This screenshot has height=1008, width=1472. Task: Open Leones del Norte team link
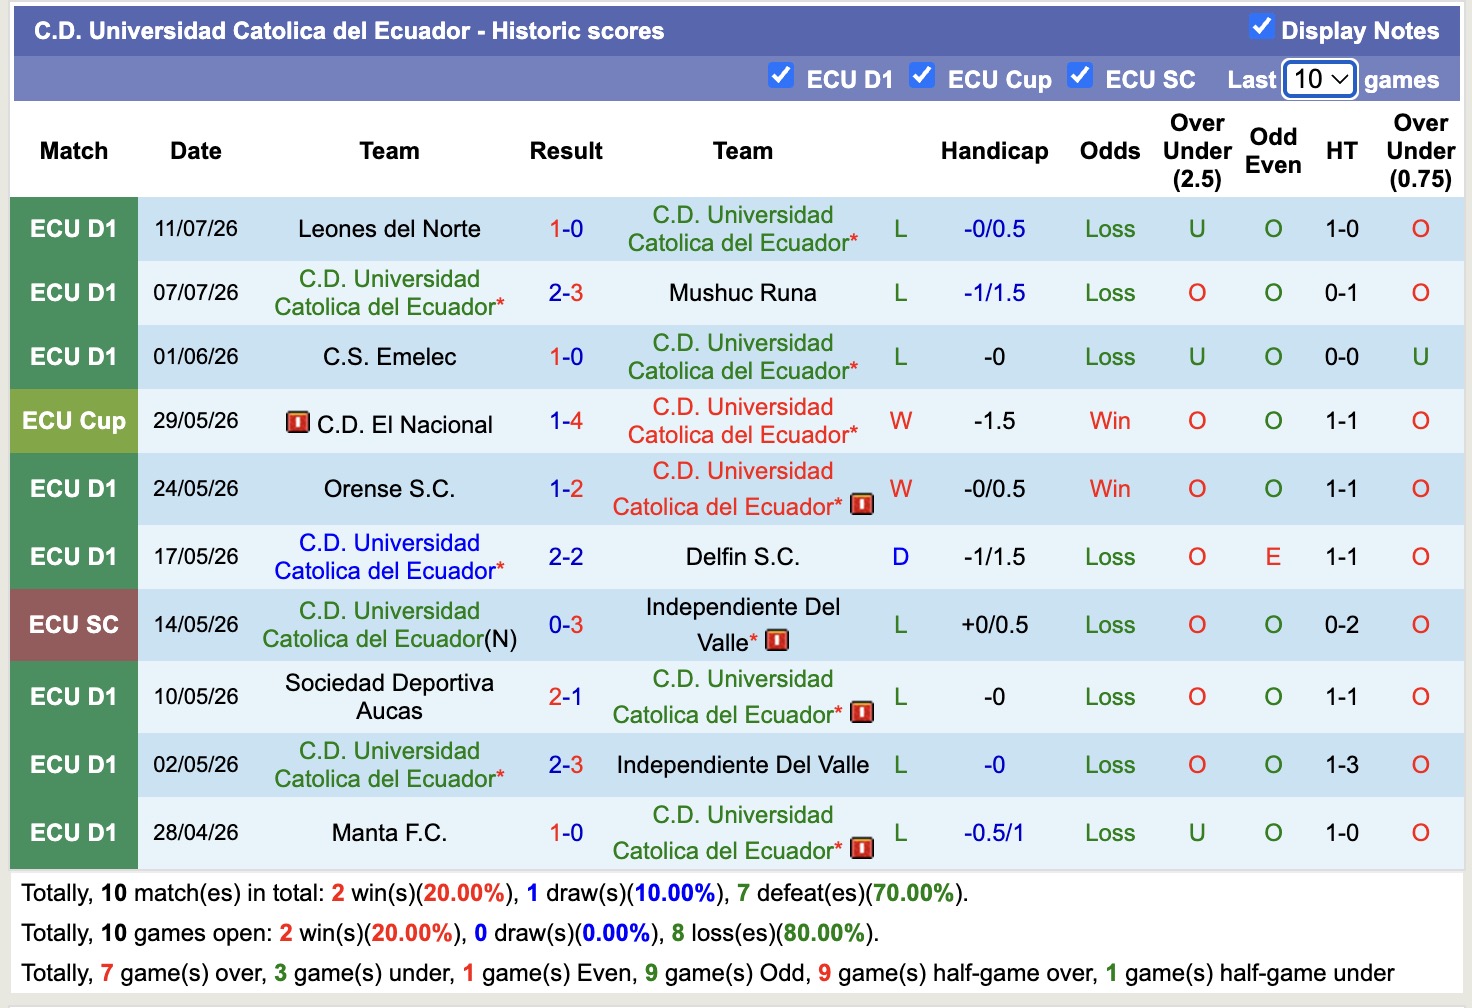[389, 229]
